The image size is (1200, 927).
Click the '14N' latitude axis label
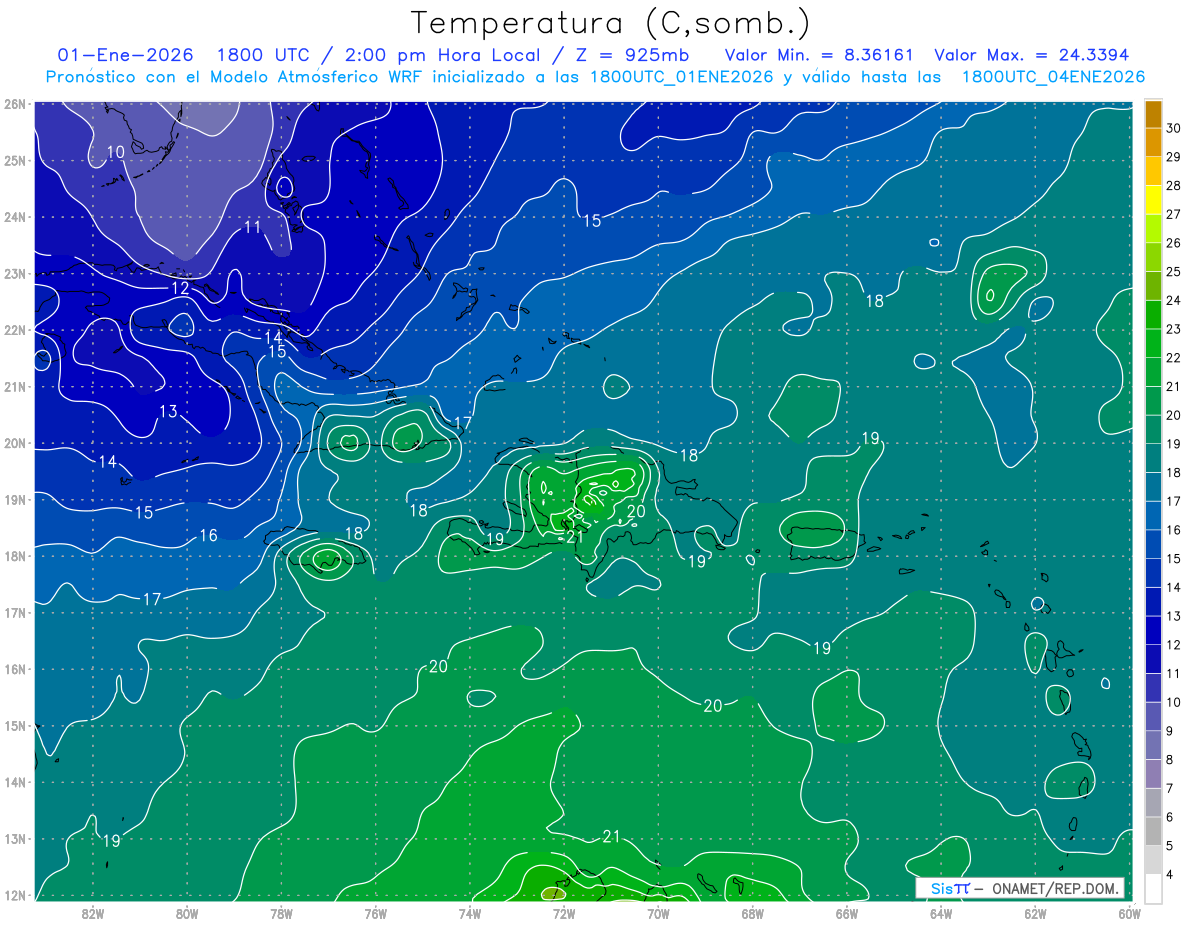15,782
